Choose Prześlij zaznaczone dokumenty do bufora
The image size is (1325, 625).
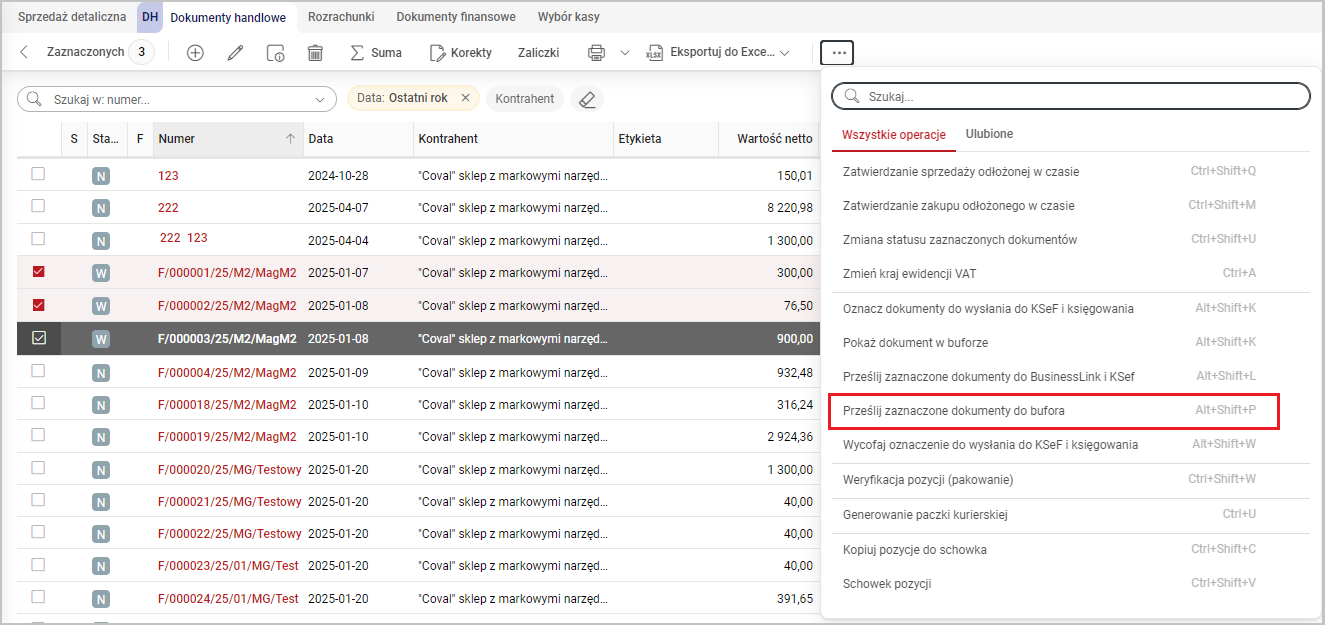coord(1054,411)
